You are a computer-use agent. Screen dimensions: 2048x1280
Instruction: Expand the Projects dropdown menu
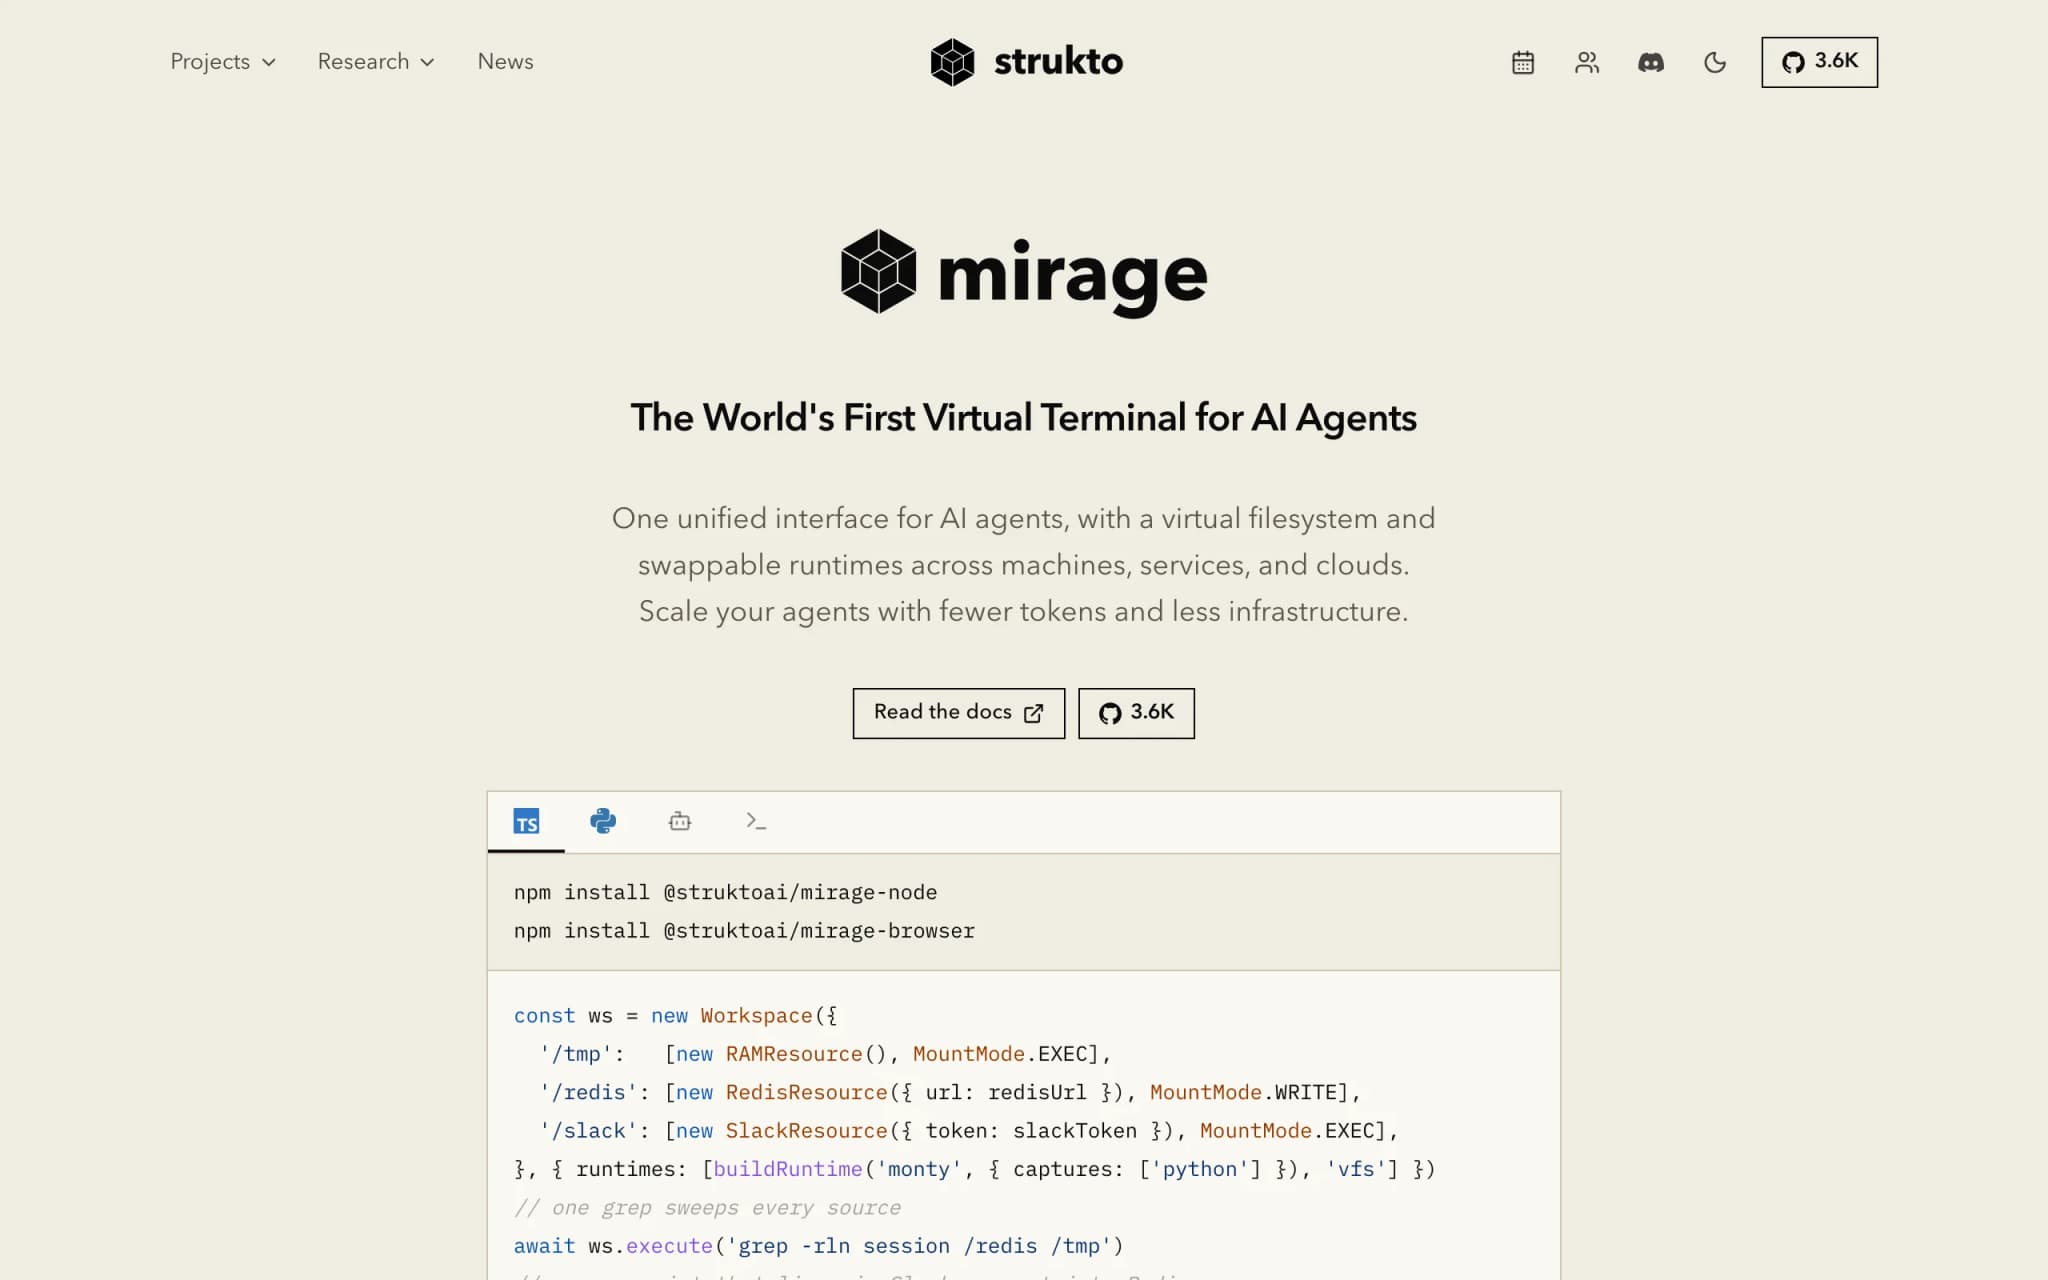[222, 62]
